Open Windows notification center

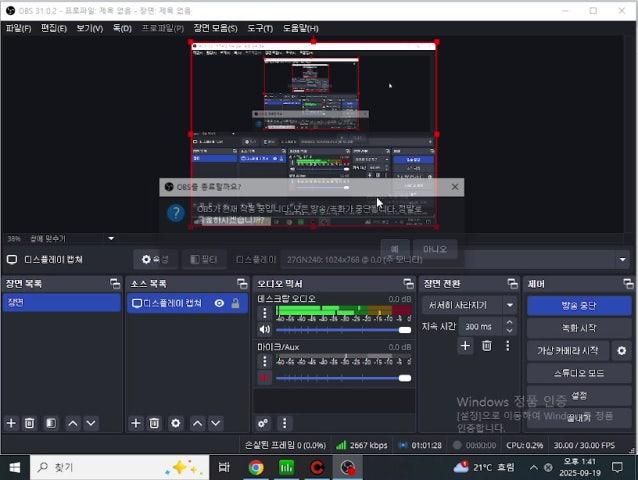click(618, 468)
